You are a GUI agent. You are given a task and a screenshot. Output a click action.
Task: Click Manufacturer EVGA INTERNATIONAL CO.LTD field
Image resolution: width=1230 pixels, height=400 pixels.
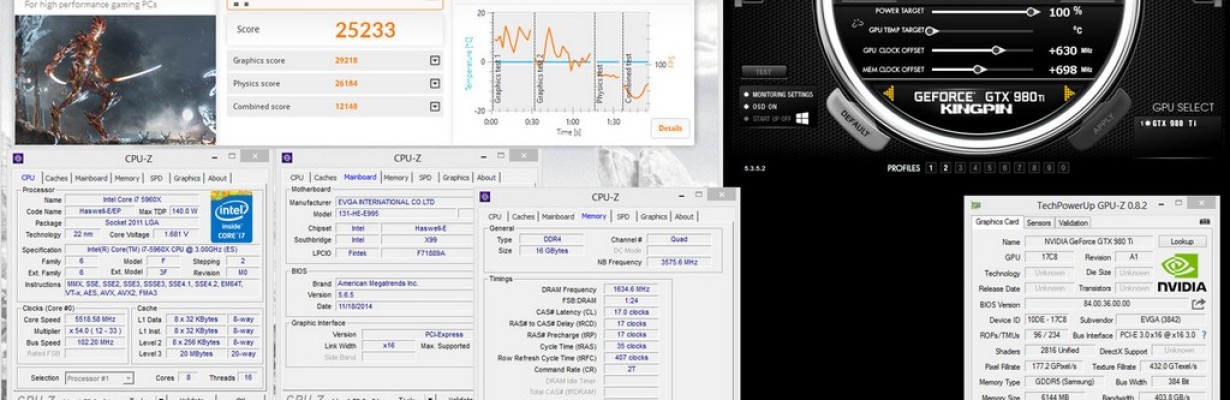[403, 202]
